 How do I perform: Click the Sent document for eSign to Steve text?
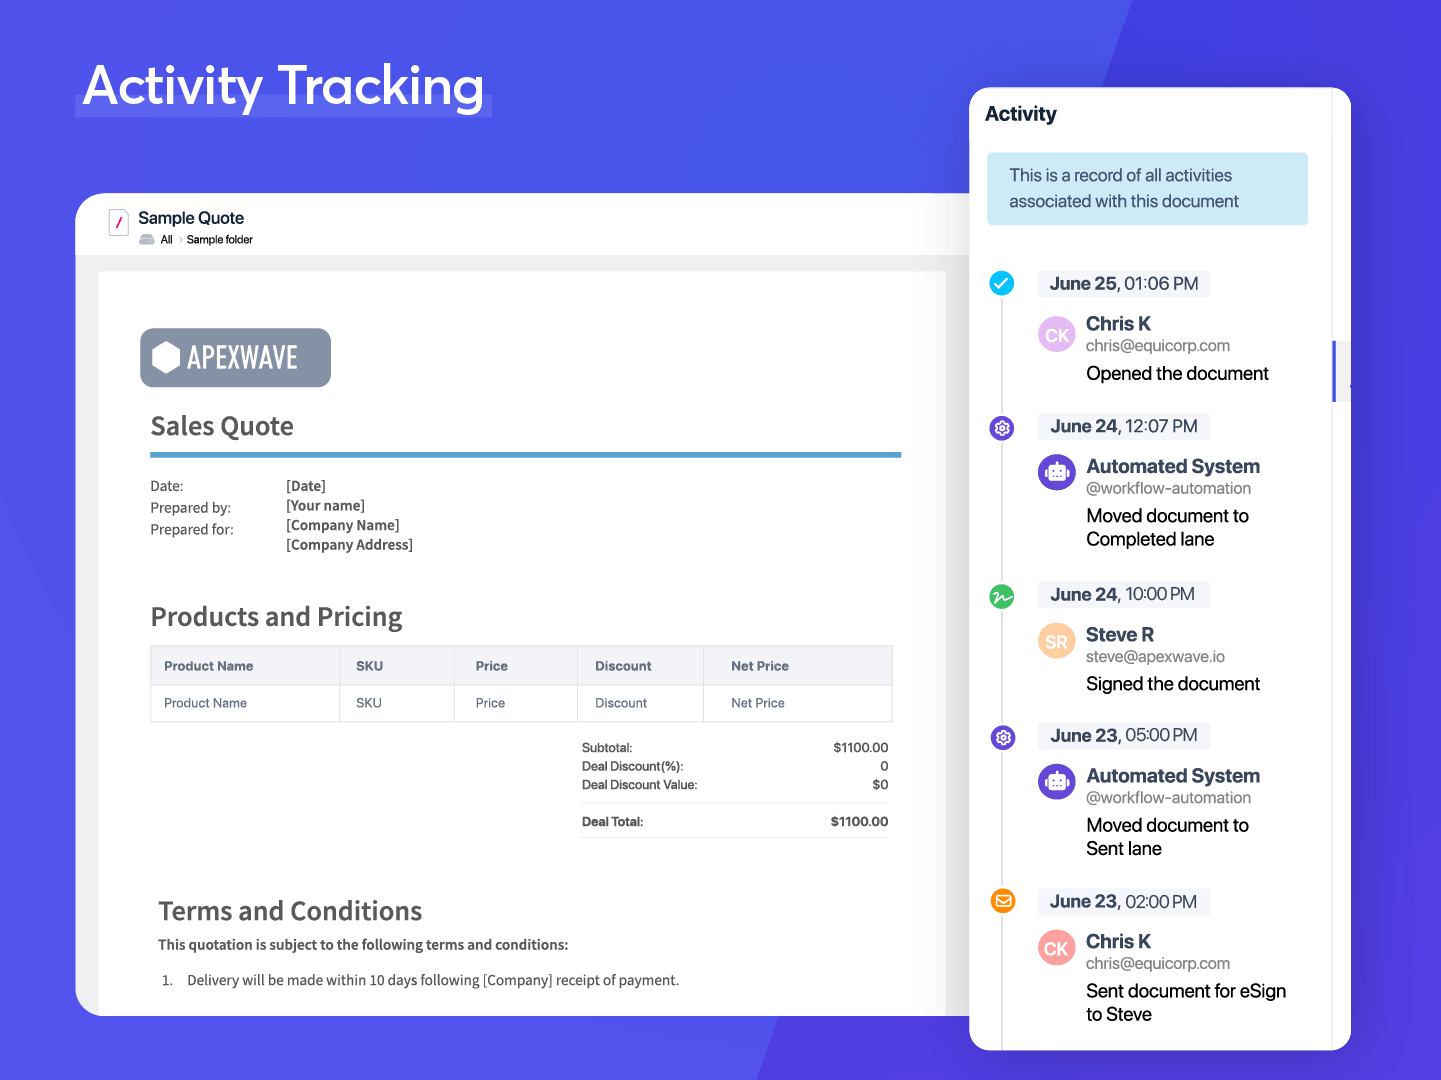point(1186,1003)
